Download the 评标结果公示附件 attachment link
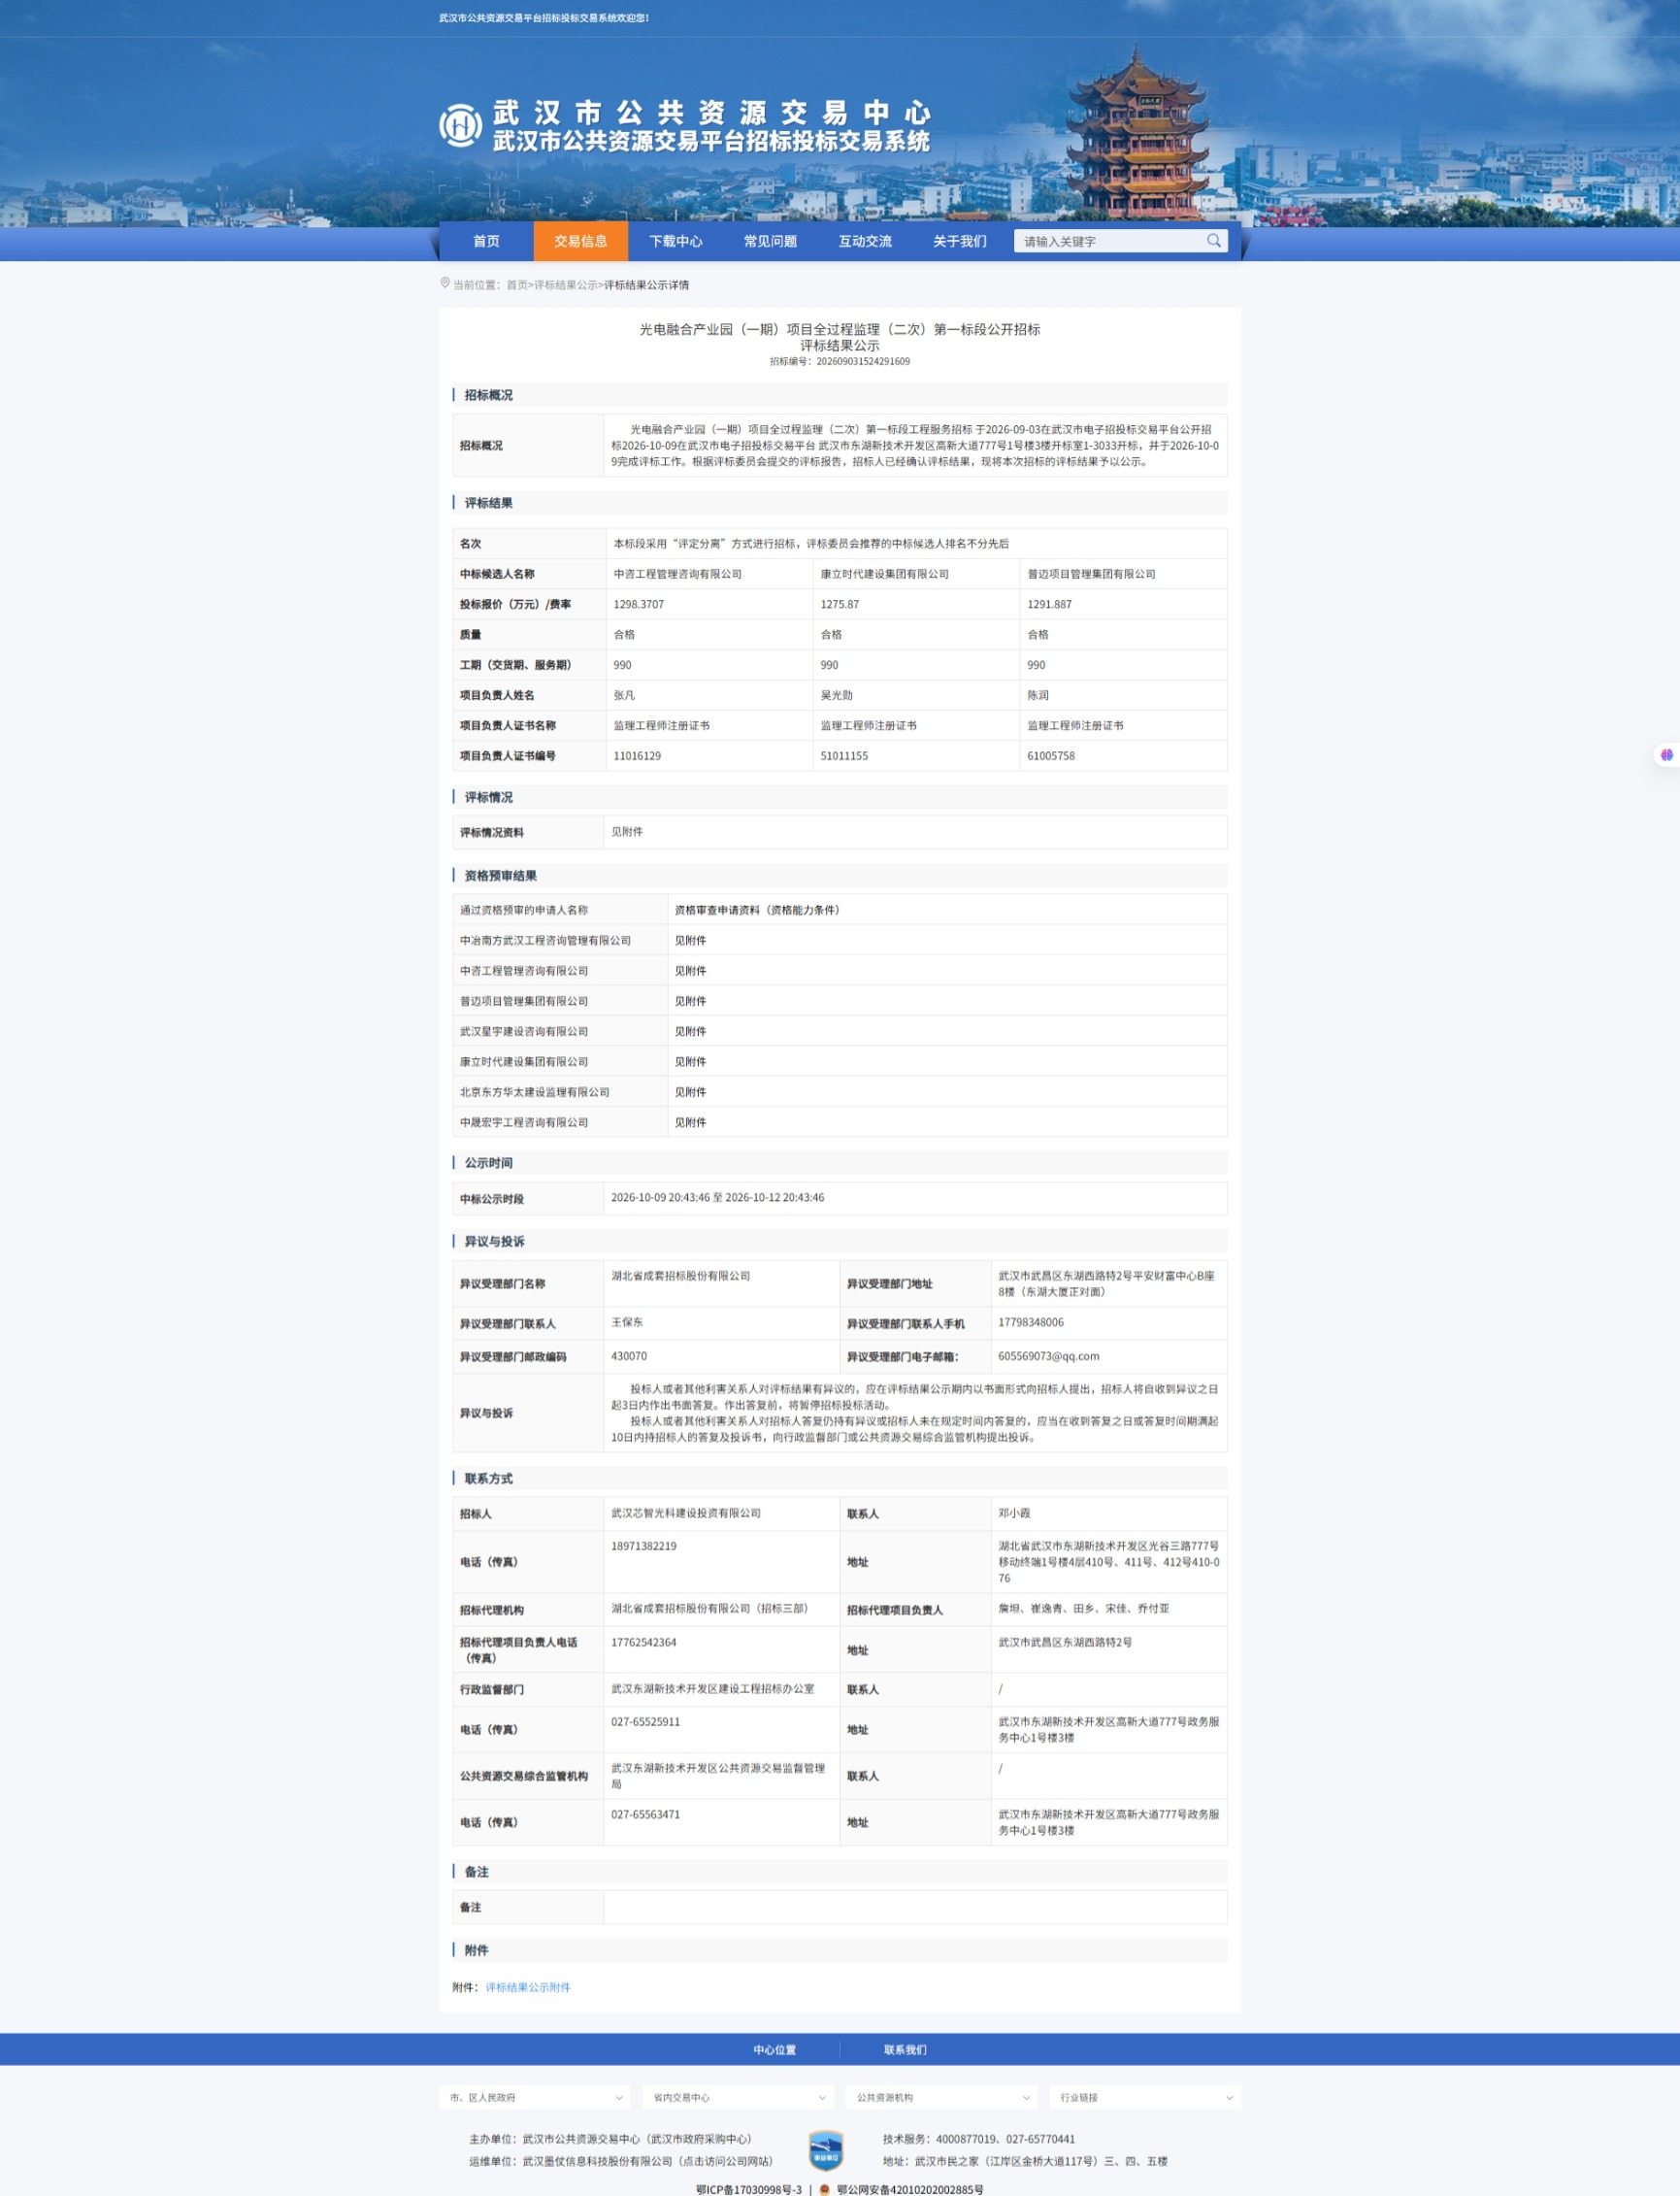This screenshot has width=1680, height=2196. 528,1987
